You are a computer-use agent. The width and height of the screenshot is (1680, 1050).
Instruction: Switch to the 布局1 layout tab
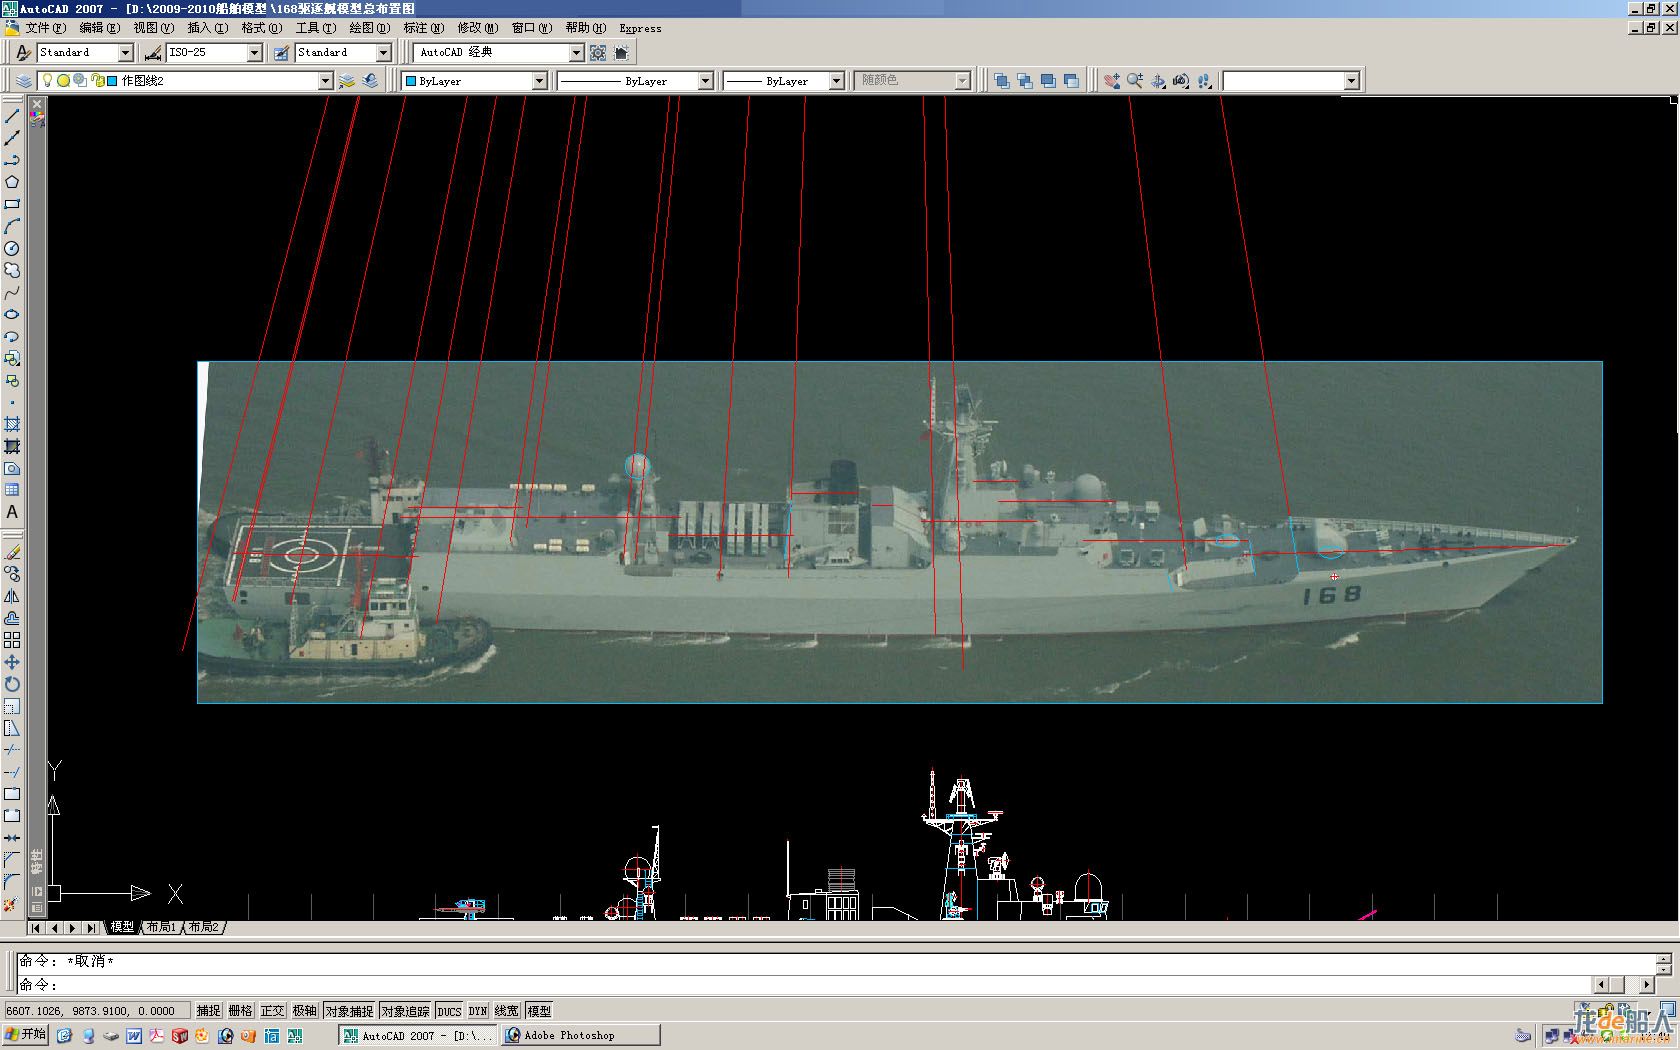click(x=160, y=927)
